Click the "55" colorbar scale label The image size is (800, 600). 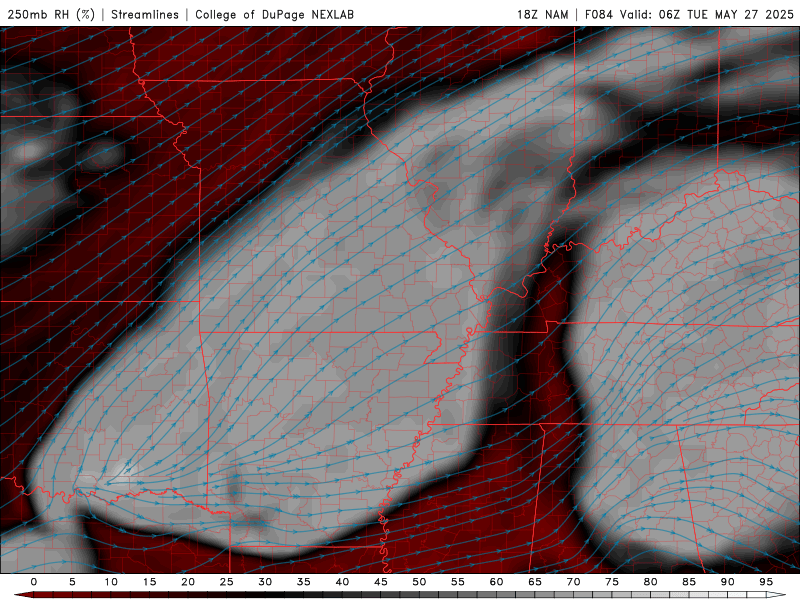point(458,582)
